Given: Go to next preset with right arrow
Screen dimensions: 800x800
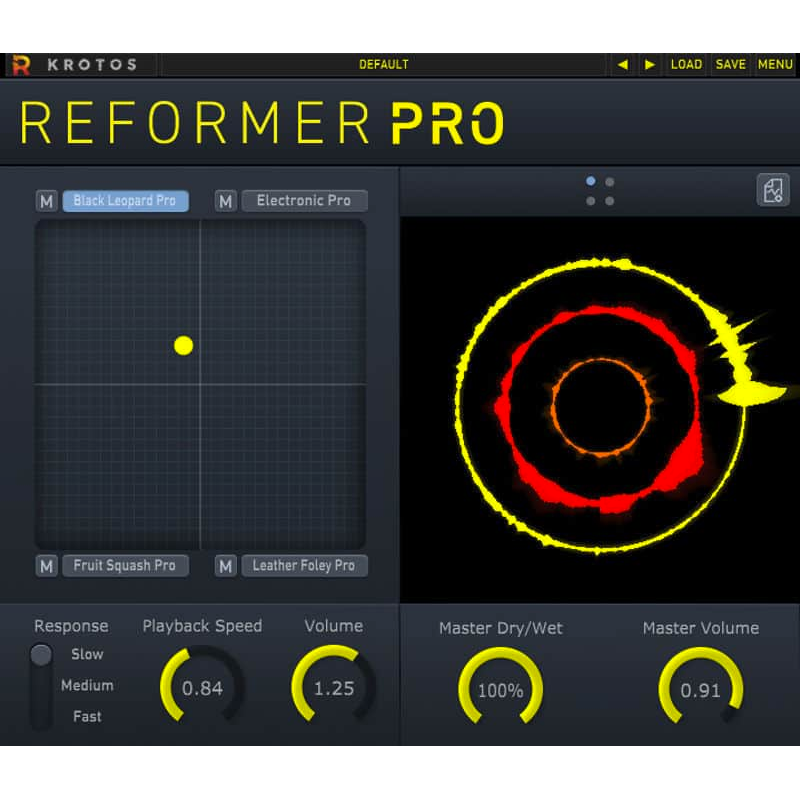Looking at the screenshot, I should pos(650,65).
